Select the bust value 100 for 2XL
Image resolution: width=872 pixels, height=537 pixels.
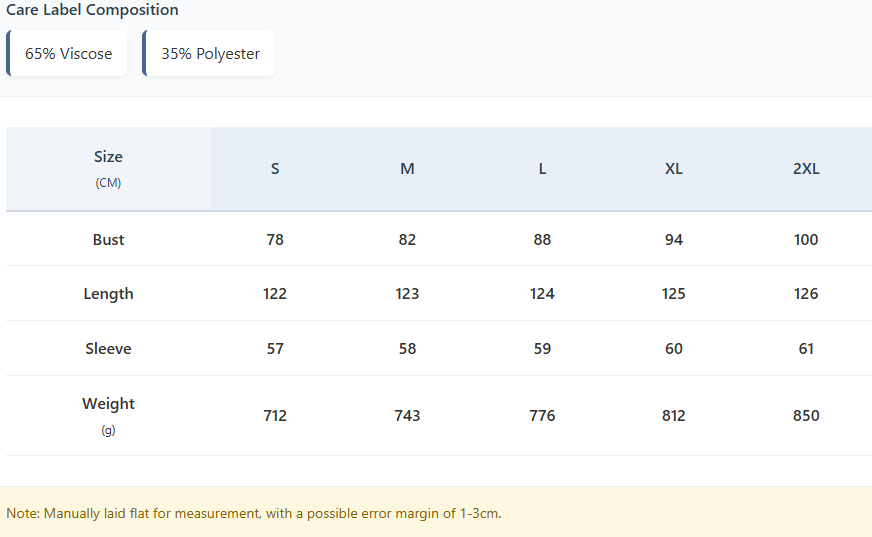coord(806,240)
